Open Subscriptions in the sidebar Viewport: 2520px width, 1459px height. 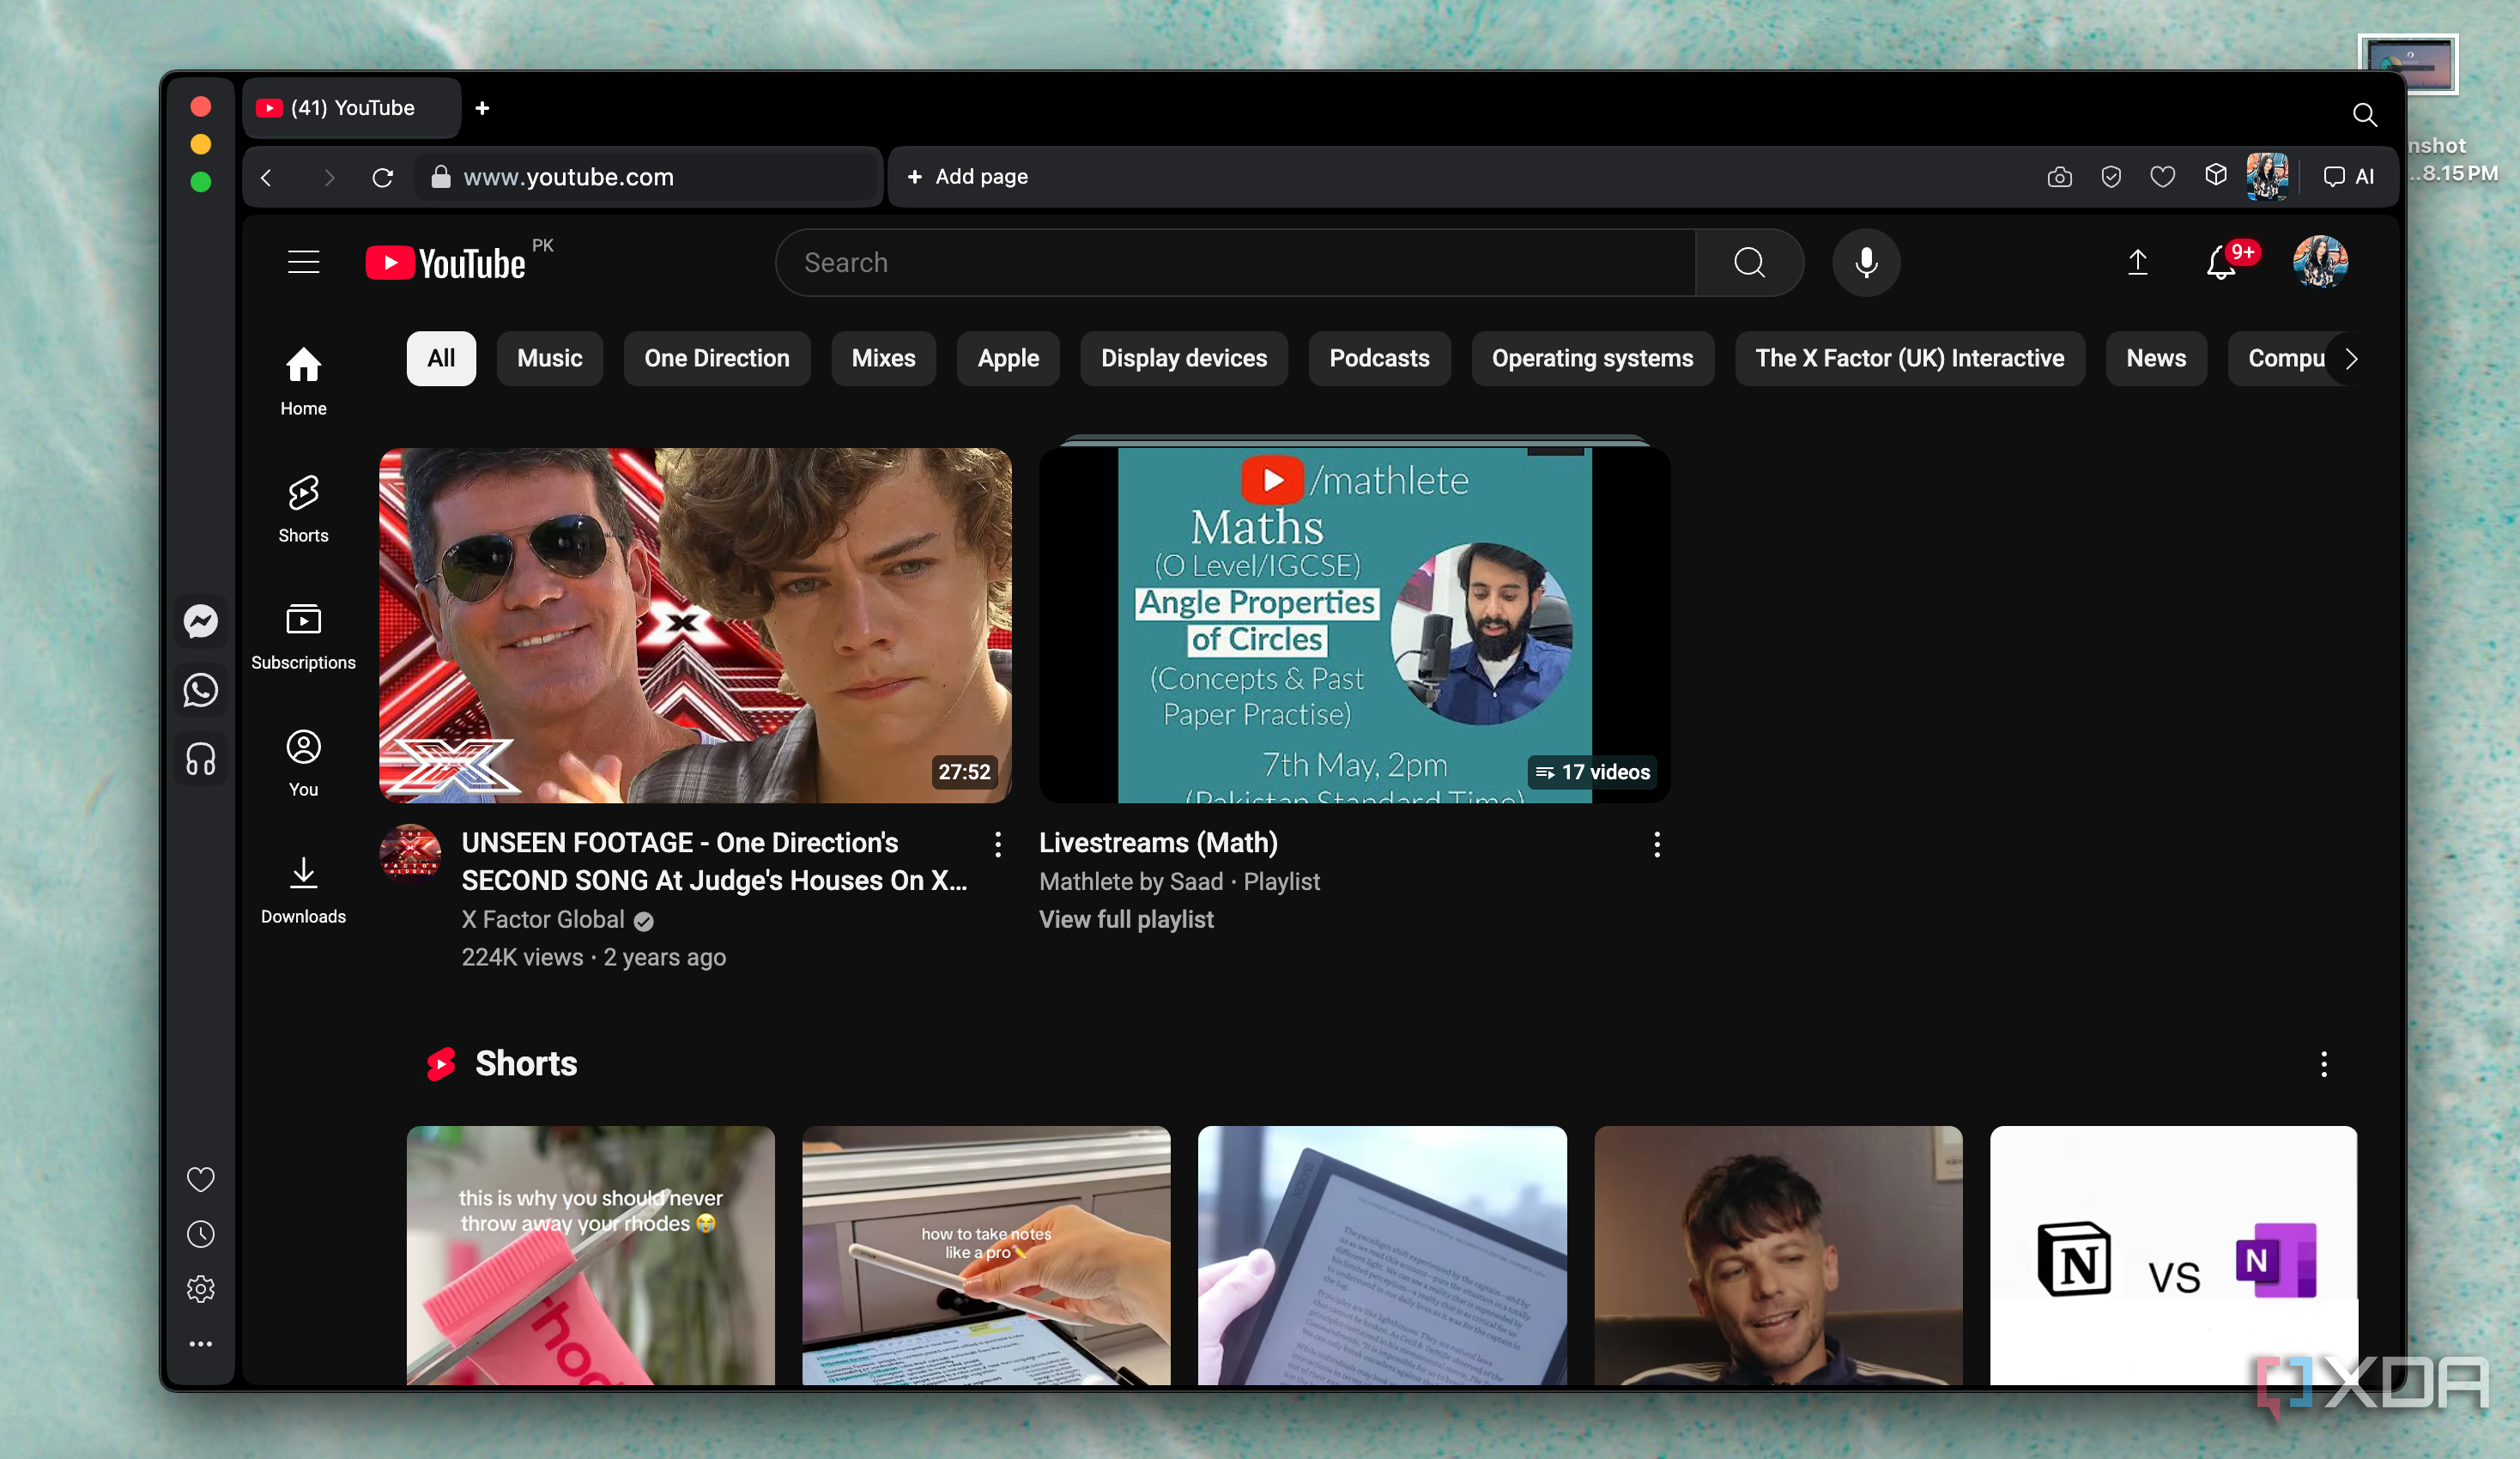point(303,636)
